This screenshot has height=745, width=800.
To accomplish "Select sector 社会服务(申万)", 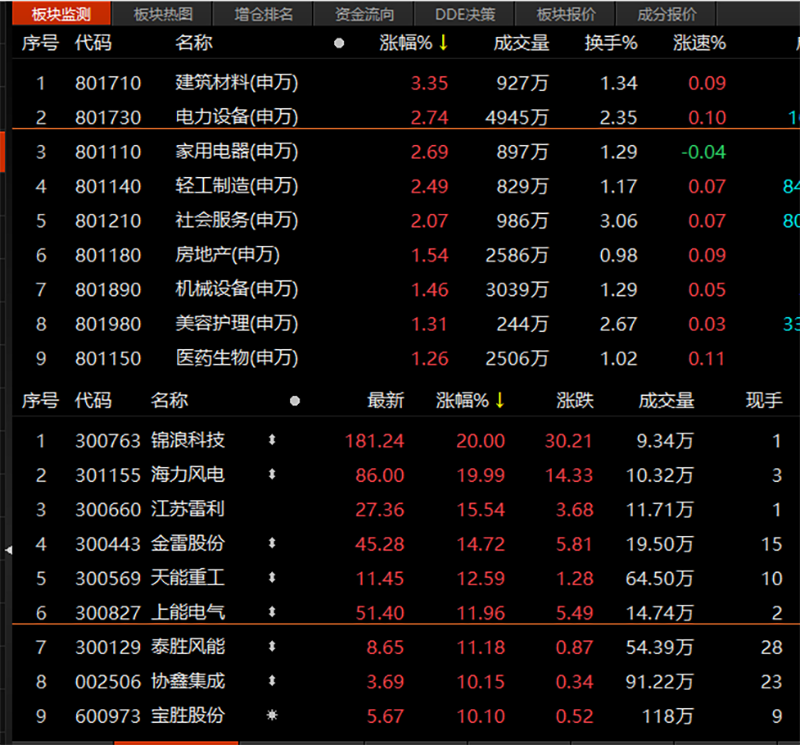I will click(x=237, y=220).
